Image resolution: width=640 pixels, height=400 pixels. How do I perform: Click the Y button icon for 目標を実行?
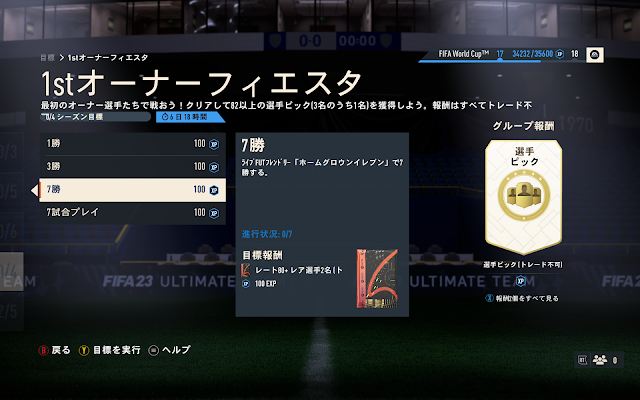[84, 350]
